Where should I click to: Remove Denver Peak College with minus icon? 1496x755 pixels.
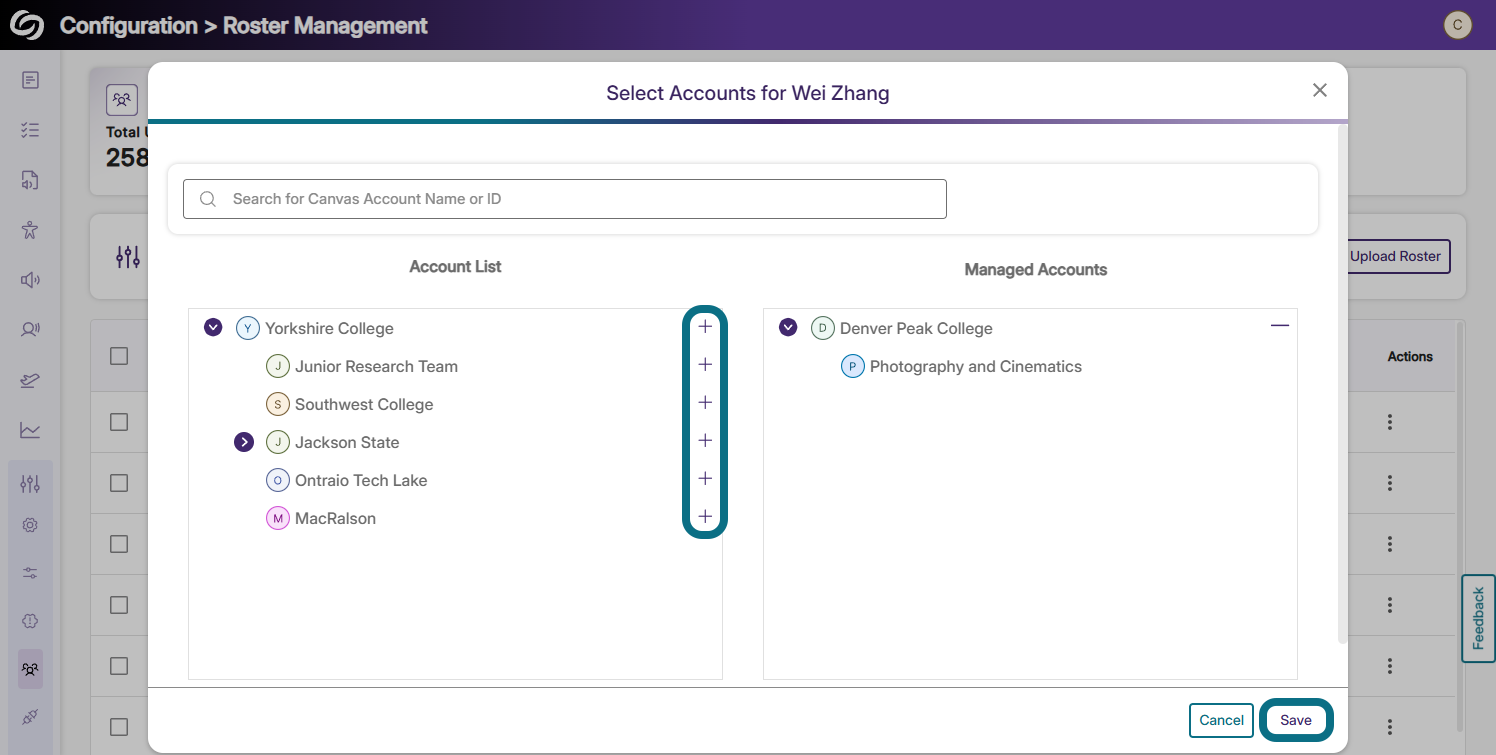click(x=1279, y=326)
